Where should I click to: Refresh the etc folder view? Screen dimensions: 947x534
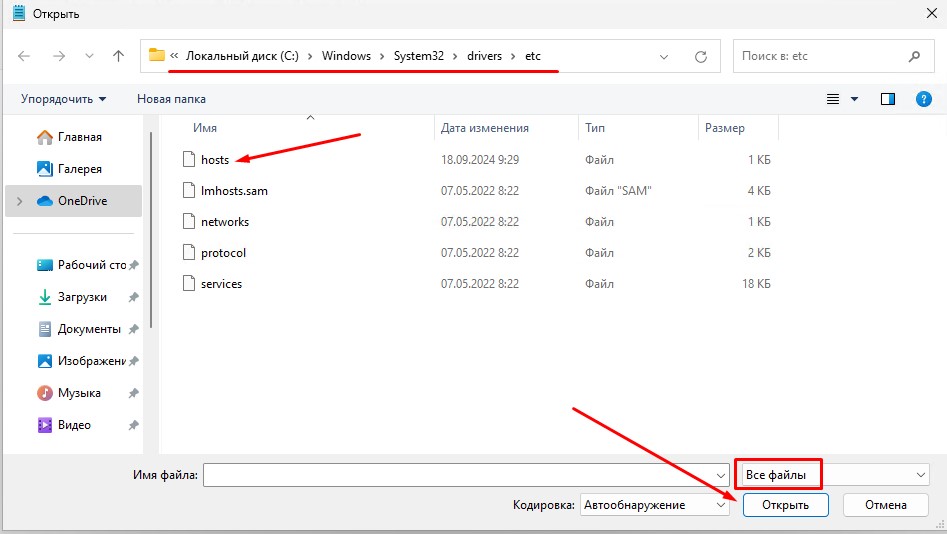[x=701, y=57]
